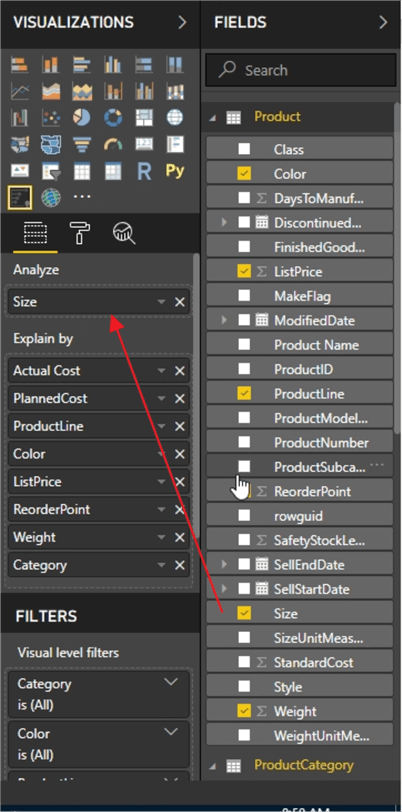Screen dimensions: 402x812
Task: Select the Key influencers visual
Action: pyautogui.click(x=20, y=197)
